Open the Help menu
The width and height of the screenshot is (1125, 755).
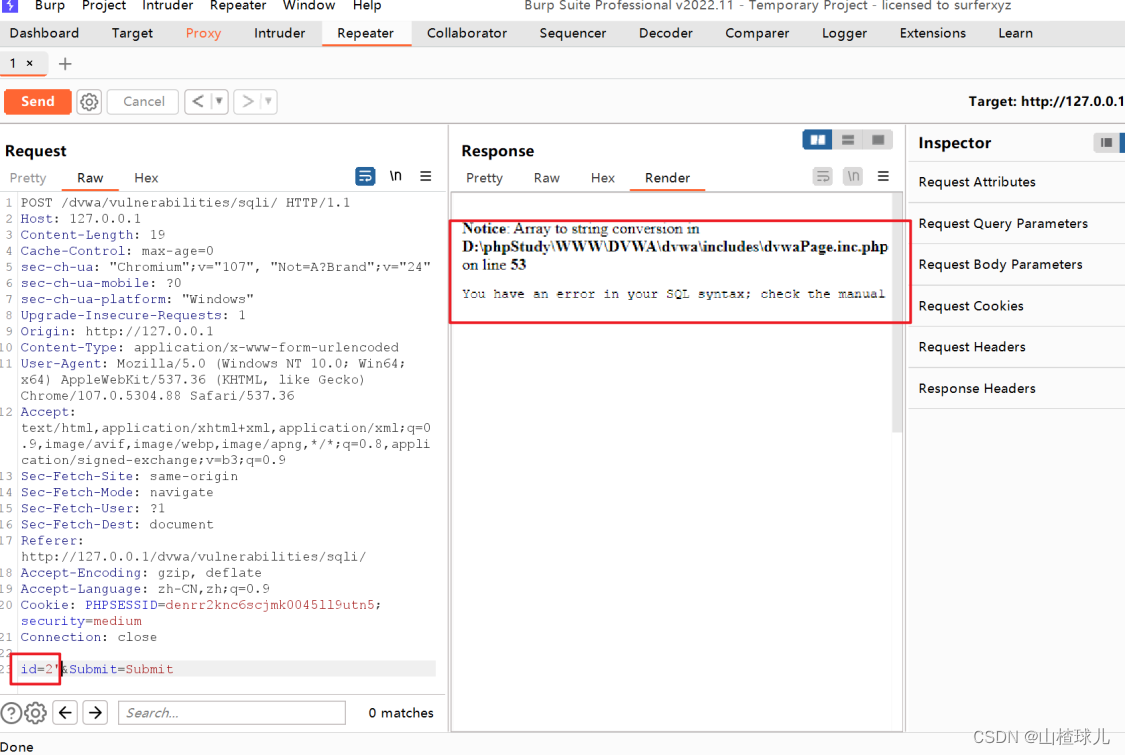click(x=367, y=6)
